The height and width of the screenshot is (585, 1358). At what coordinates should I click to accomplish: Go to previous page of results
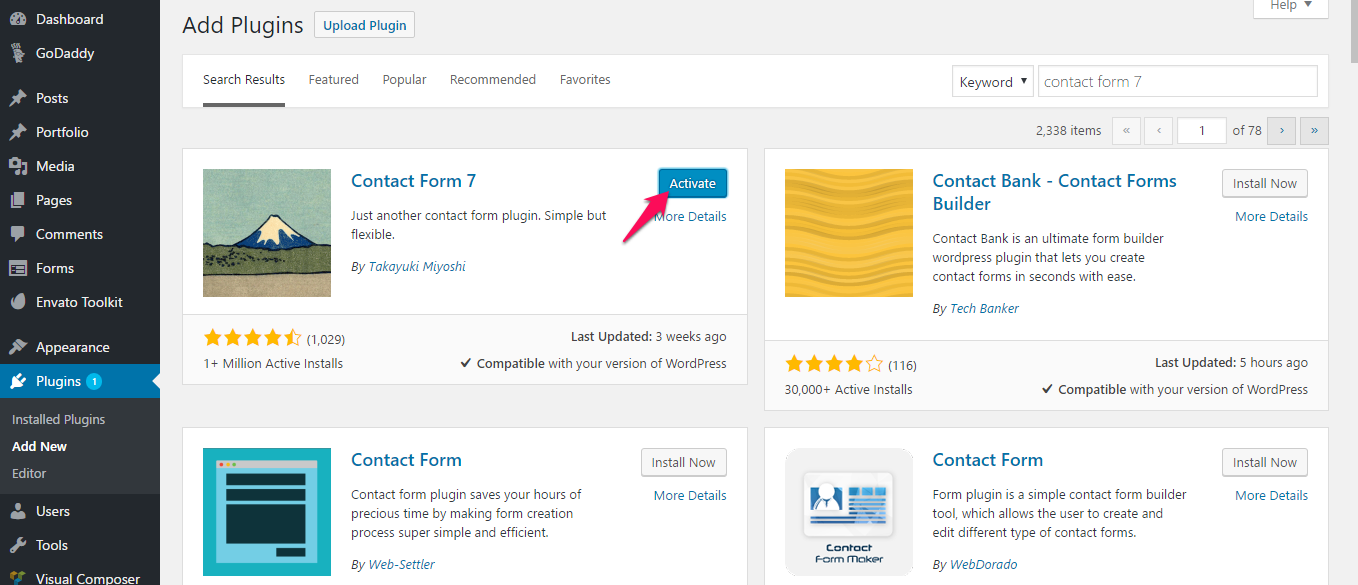[x=1158, y=130]
